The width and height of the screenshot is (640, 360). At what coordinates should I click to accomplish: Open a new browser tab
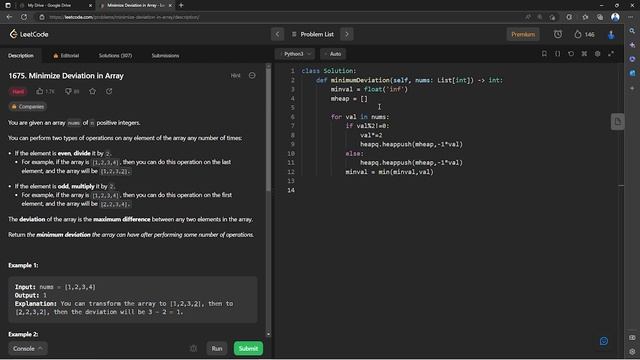pos(181,5)
